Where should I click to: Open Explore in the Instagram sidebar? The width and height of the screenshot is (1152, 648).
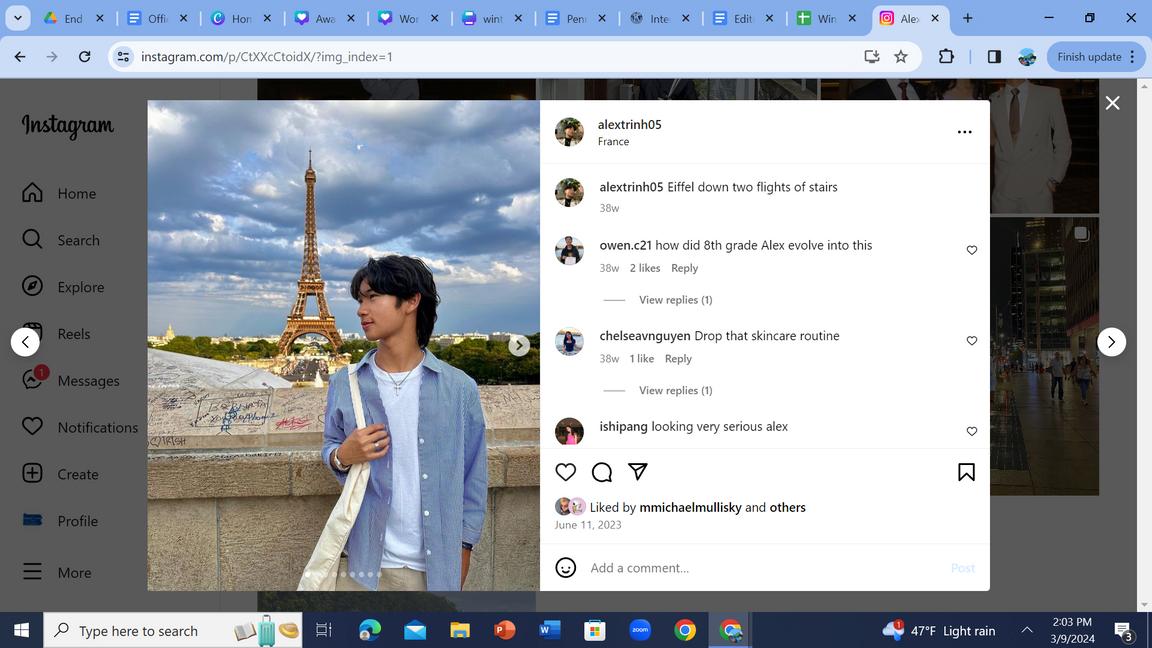click(62, 287)
